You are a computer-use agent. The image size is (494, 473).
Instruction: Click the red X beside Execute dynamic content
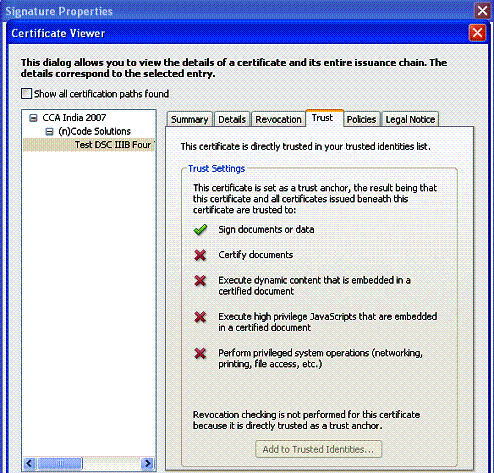point(200,281)
